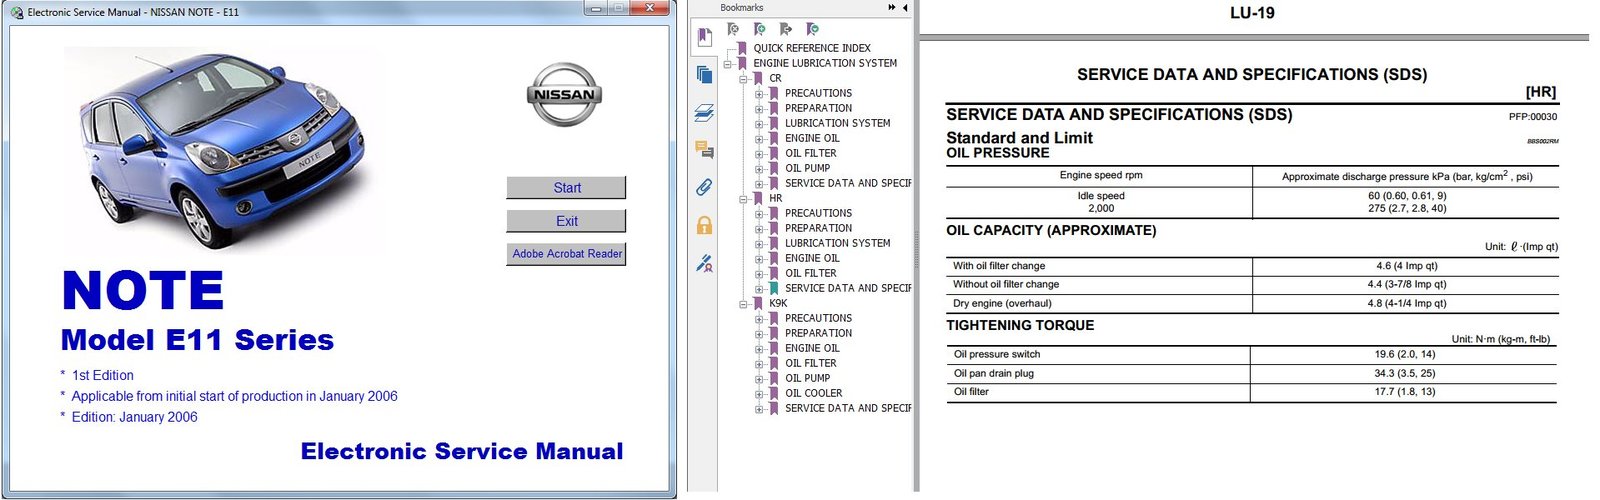Click the 'LU-19' page number header
This screenshot has width=1600, height=500.
tap(1252, 13)
